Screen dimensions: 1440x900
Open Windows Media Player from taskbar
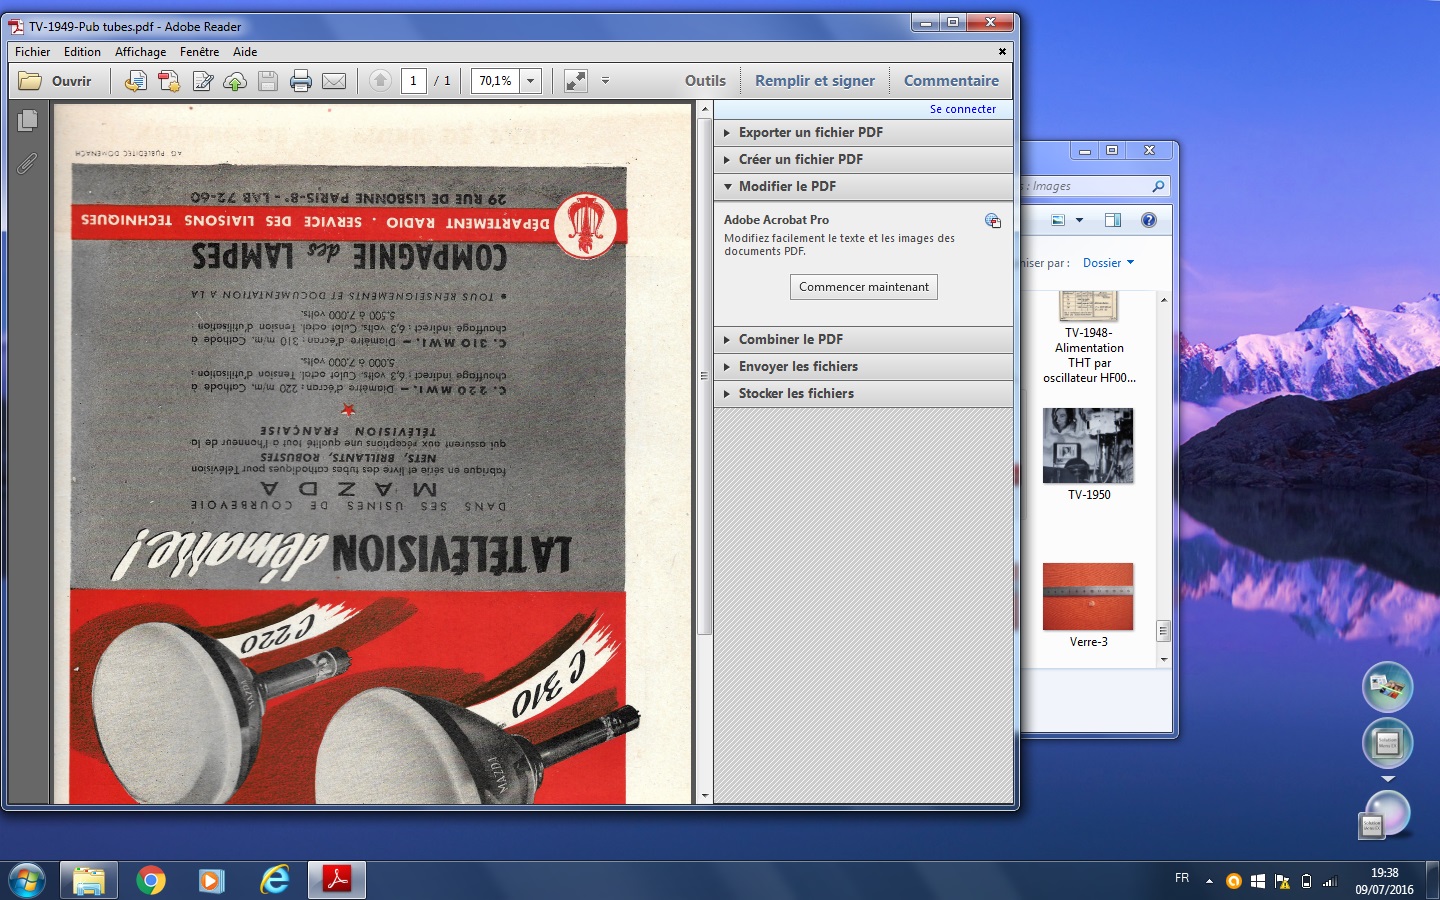211,881
